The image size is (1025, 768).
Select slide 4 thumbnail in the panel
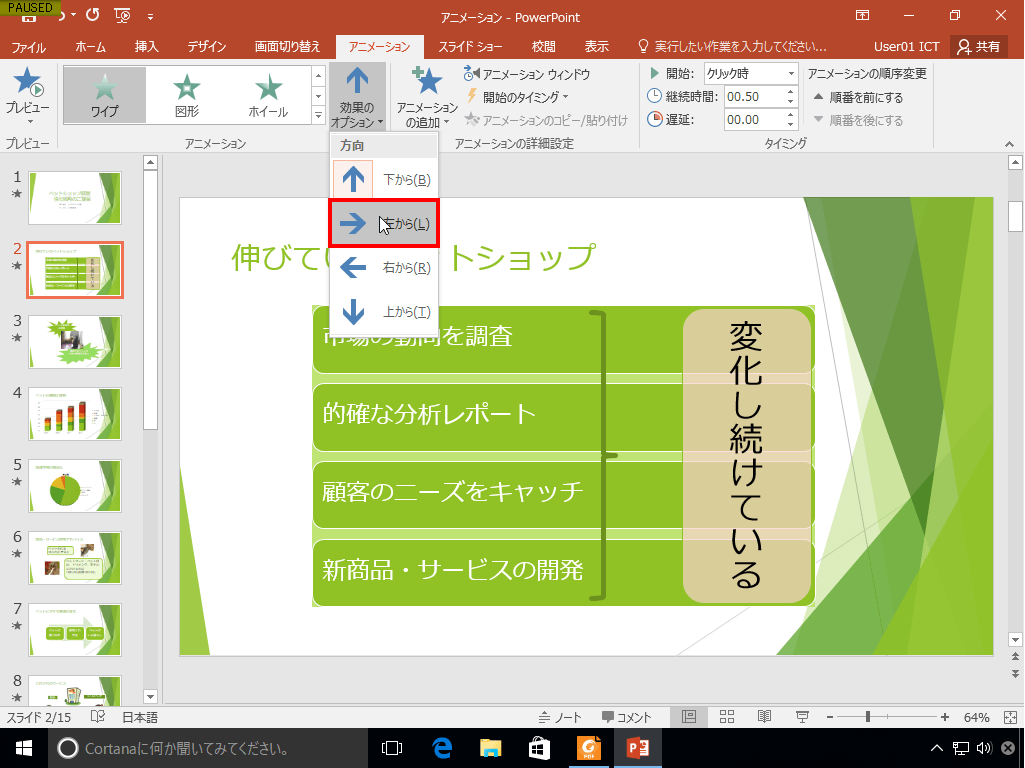pos(75,413)
